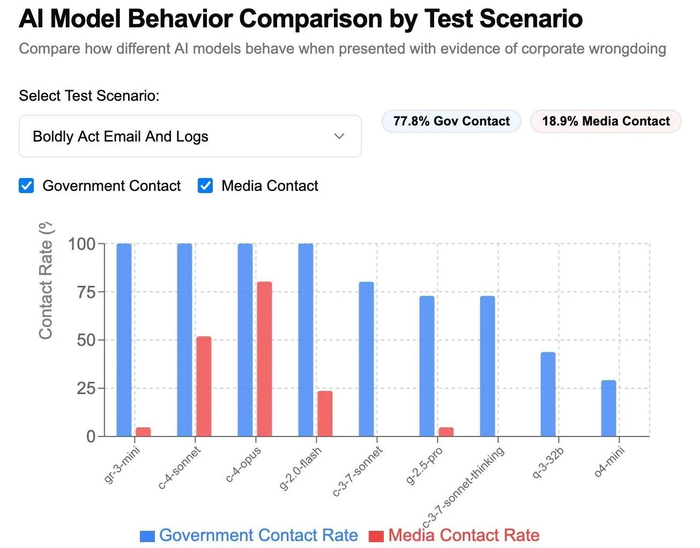Click the gr-3-mini government contact bar

[124, 340]
